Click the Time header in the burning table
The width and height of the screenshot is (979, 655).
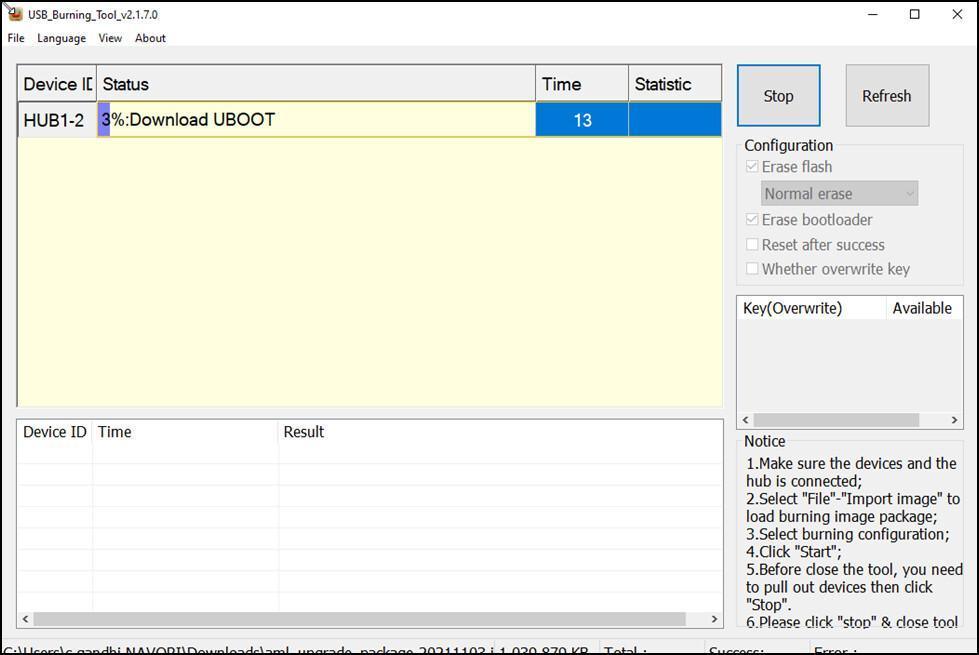click(582, 84)
